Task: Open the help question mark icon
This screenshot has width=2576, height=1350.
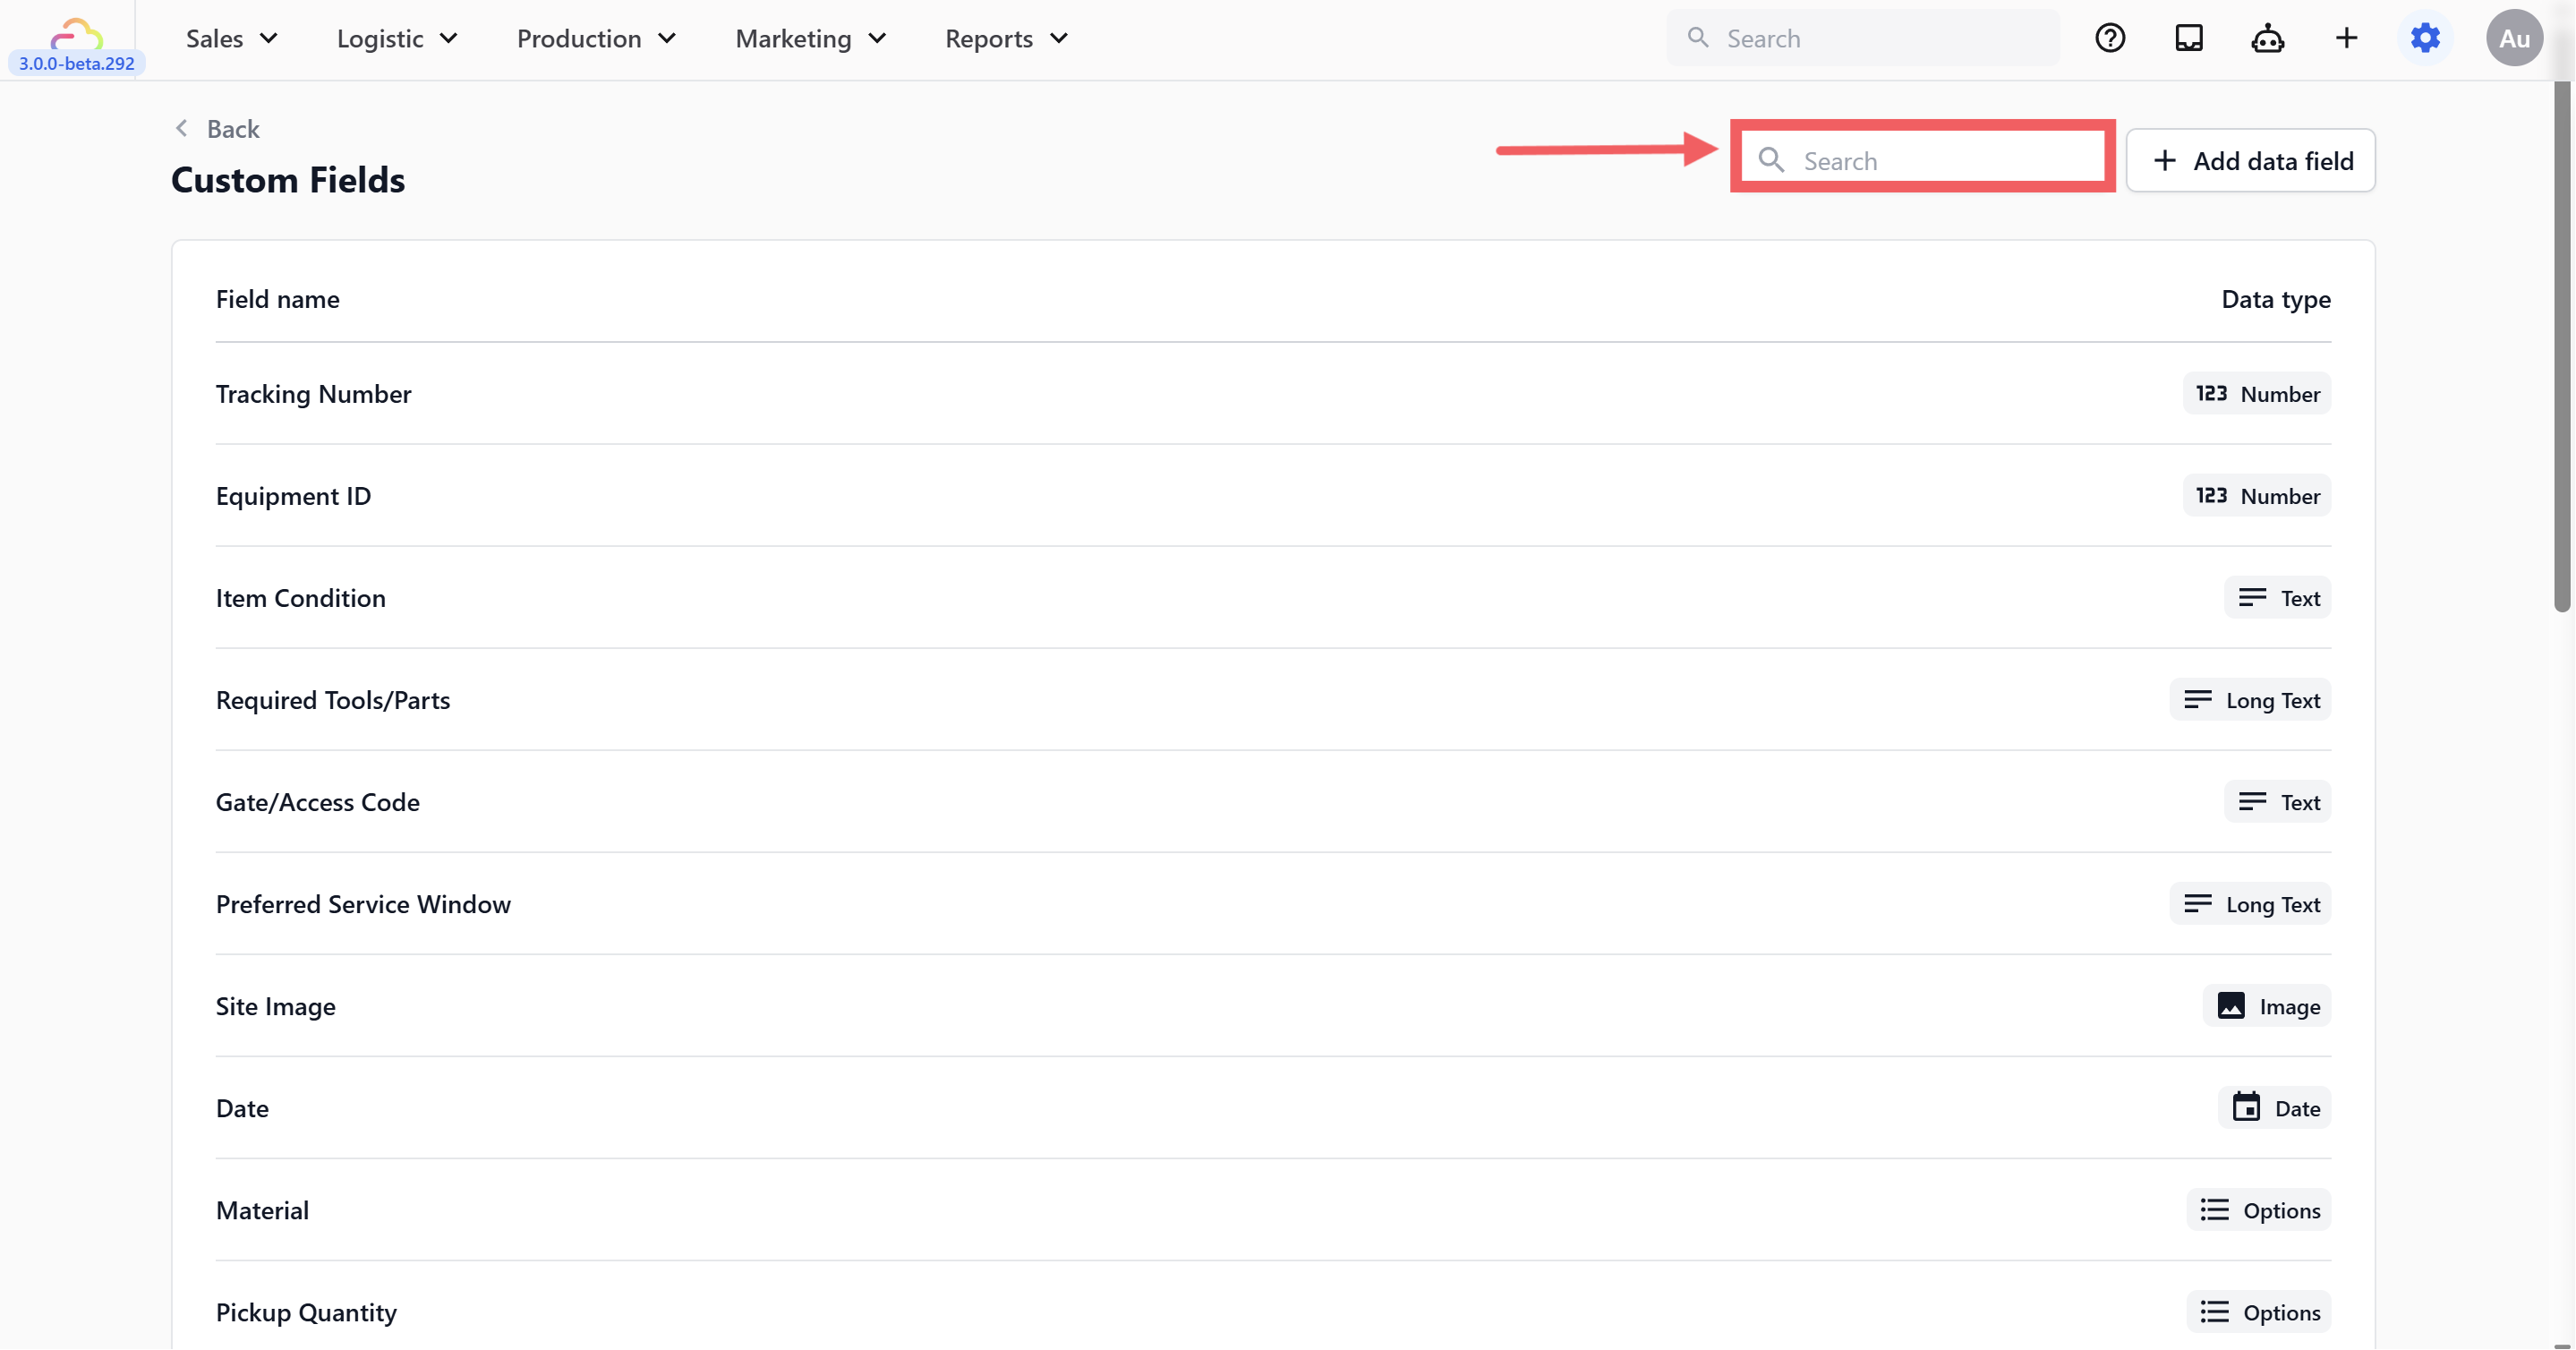Action: (2110, 38)
